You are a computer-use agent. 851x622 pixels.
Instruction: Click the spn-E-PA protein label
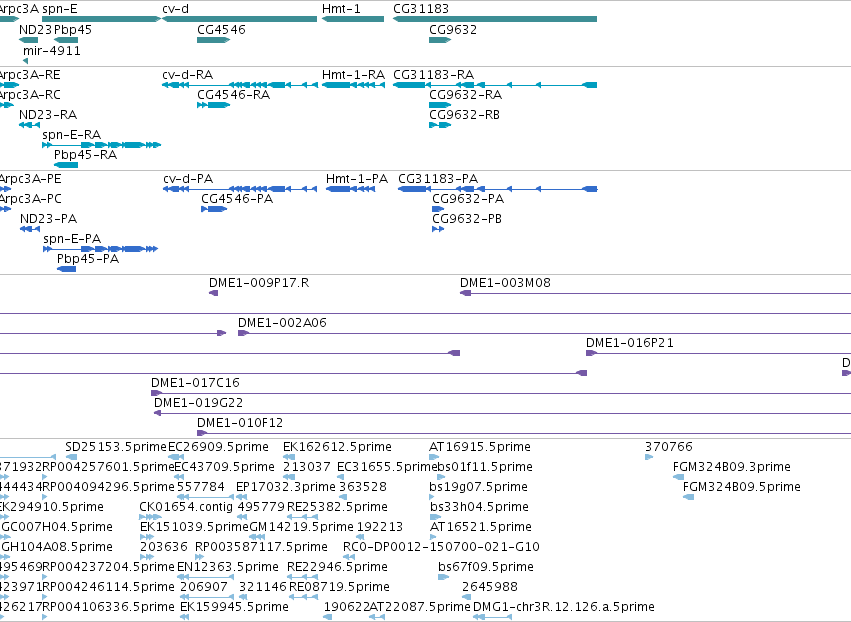click(x=72, y=239)
